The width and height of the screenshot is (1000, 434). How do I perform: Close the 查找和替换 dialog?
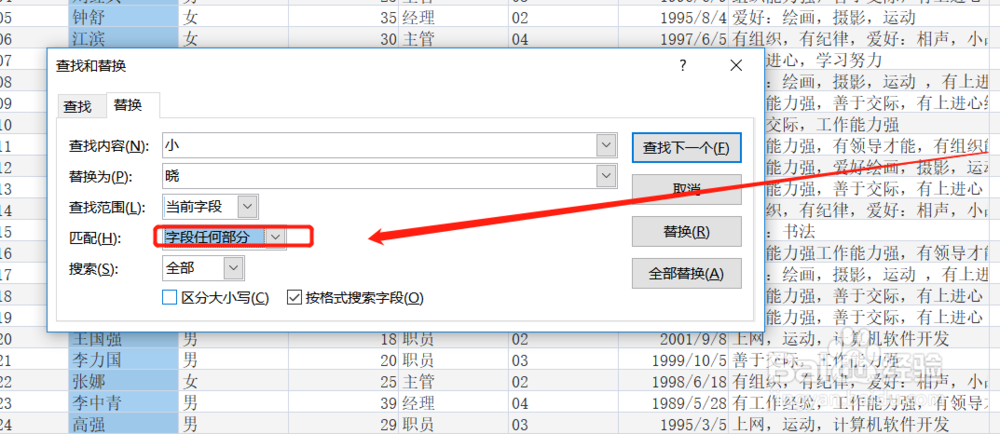pos(736,66)
